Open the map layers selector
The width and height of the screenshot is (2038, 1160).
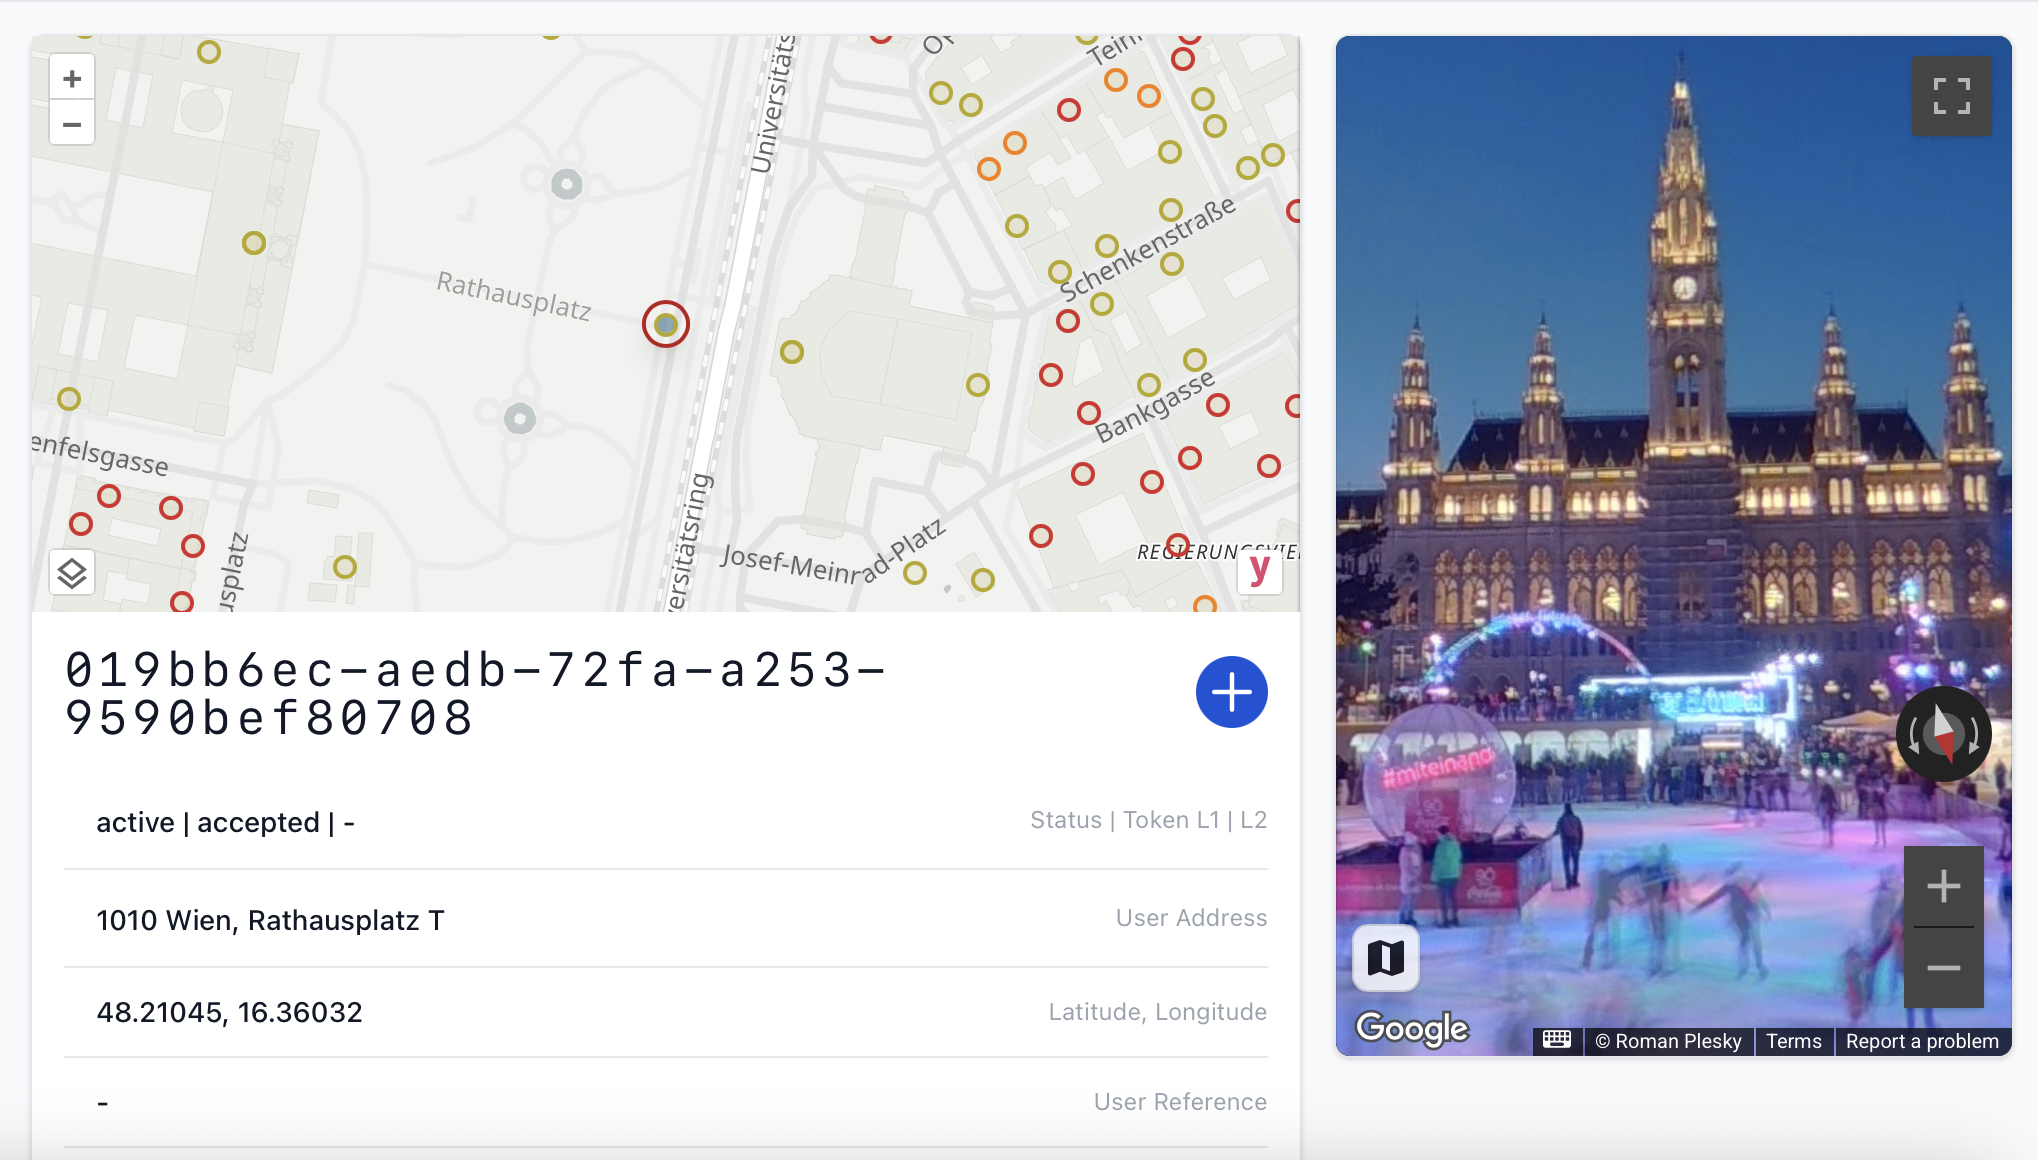click(72, 573)
